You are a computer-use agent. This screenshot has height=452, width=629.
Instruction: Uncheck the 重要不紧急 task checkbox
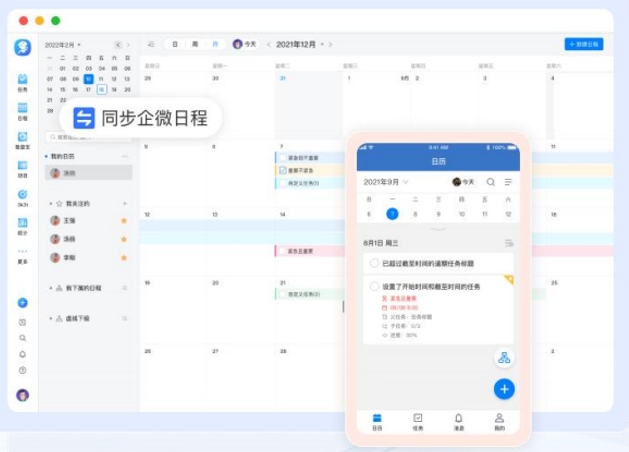coord(282,170)
